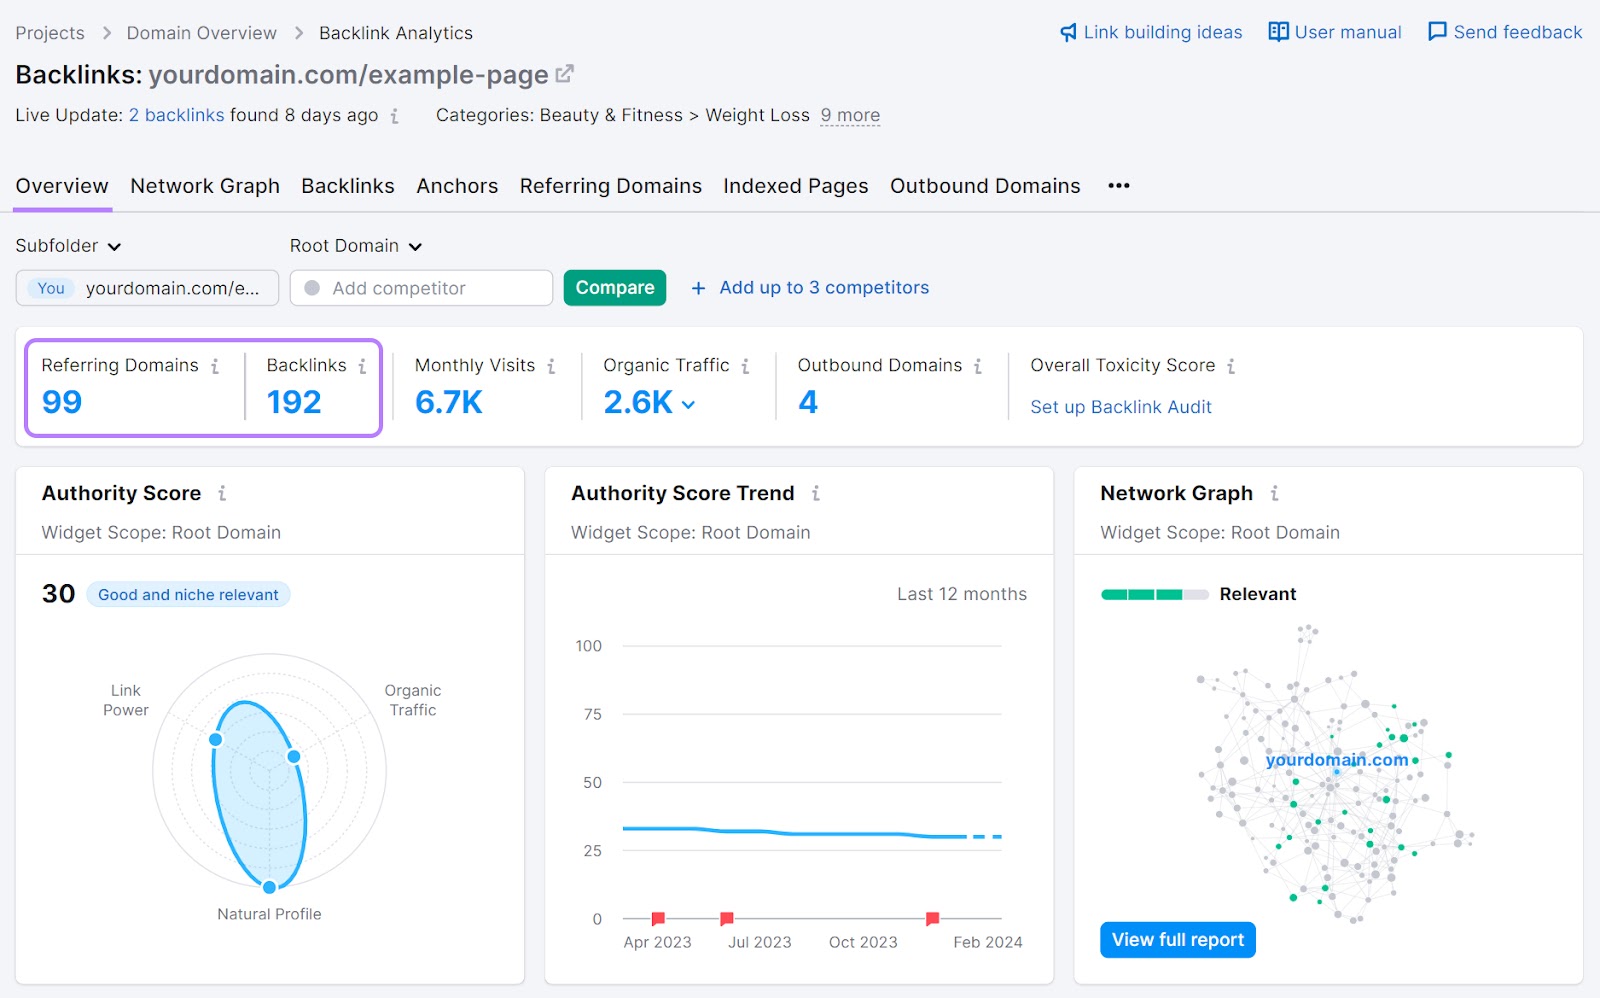Click the Add competitor input field
The image size is (1600, 998).
click(x=421, y=288)
